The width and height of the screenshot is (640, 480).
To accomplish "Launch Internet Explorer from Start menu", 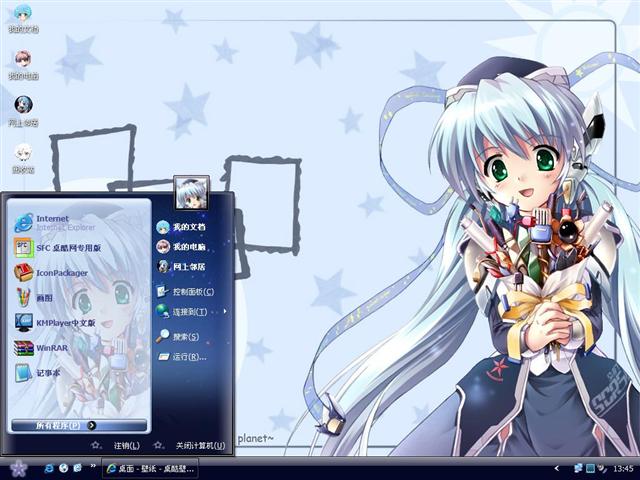I will (55, 223).
